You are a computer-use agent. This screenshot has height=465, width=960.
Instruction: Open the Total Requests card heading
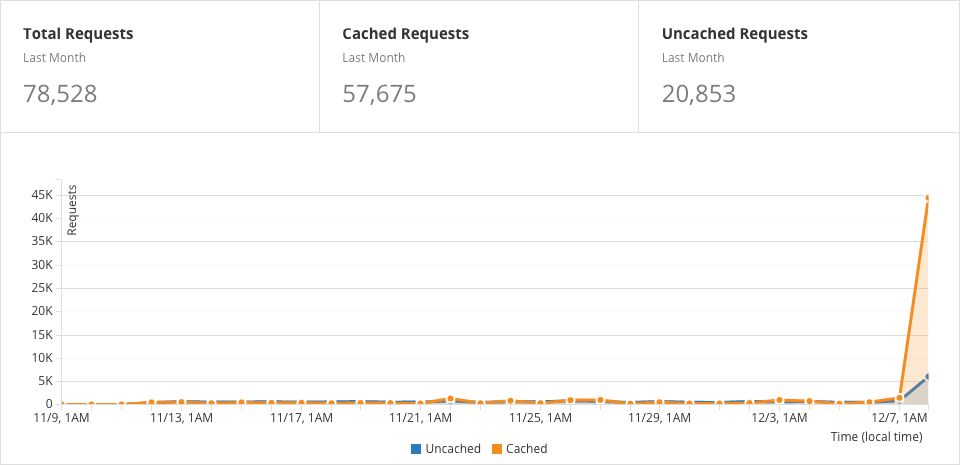[x=78, y=33]
